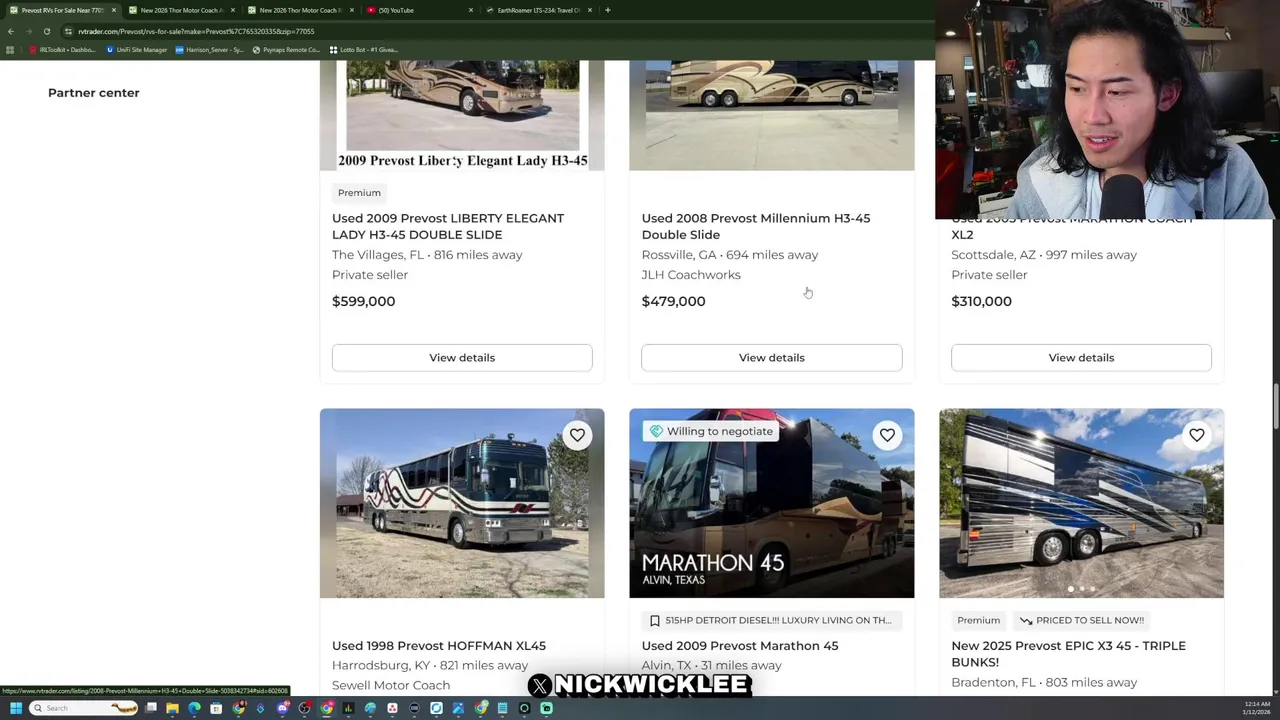Open the site information icon in address bar
Screen dimensions: 1280x720
(68, 31)
